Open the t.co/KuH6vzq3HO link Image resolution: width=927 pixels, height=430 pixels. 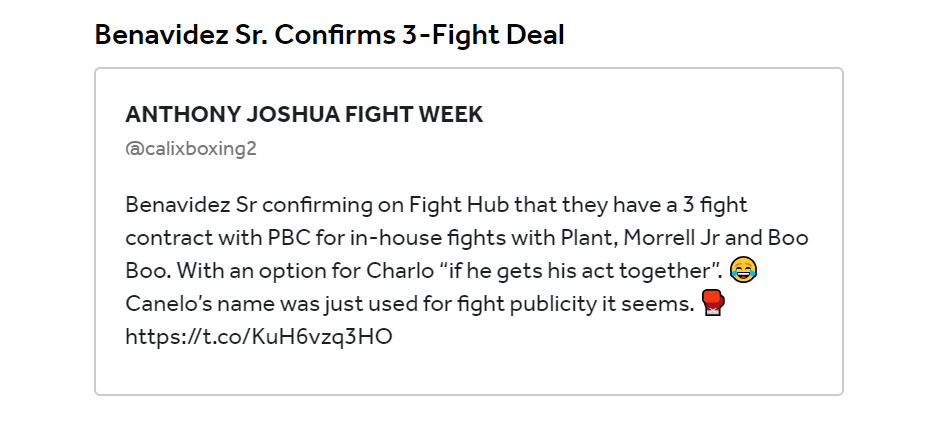[259, 337]
